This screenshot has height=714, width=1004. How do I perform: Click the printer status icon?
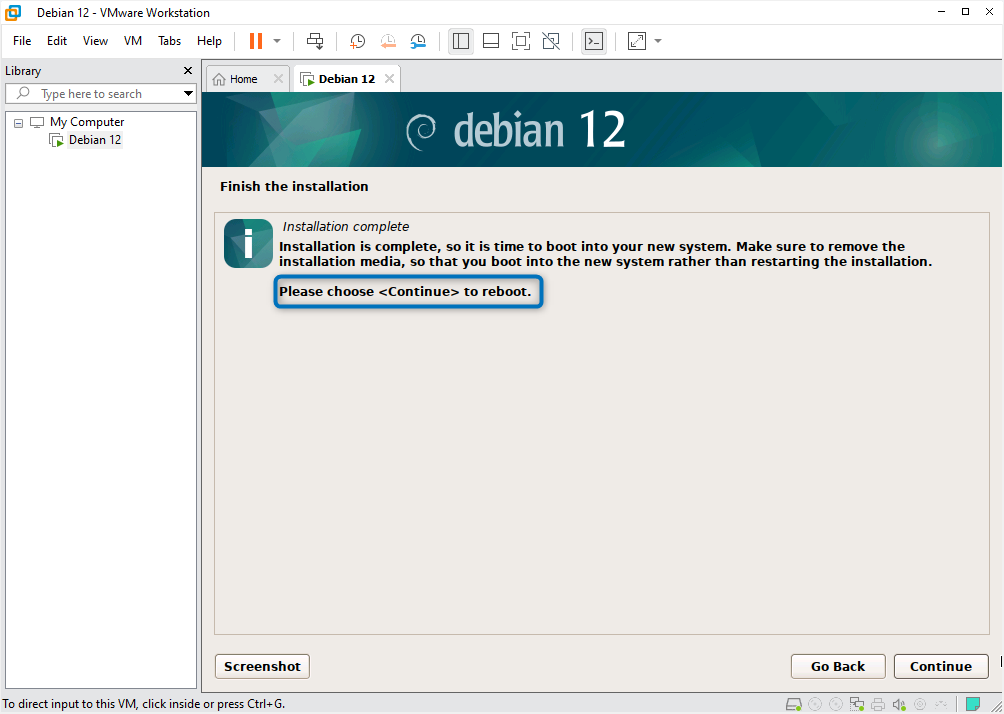pos(877,704)
